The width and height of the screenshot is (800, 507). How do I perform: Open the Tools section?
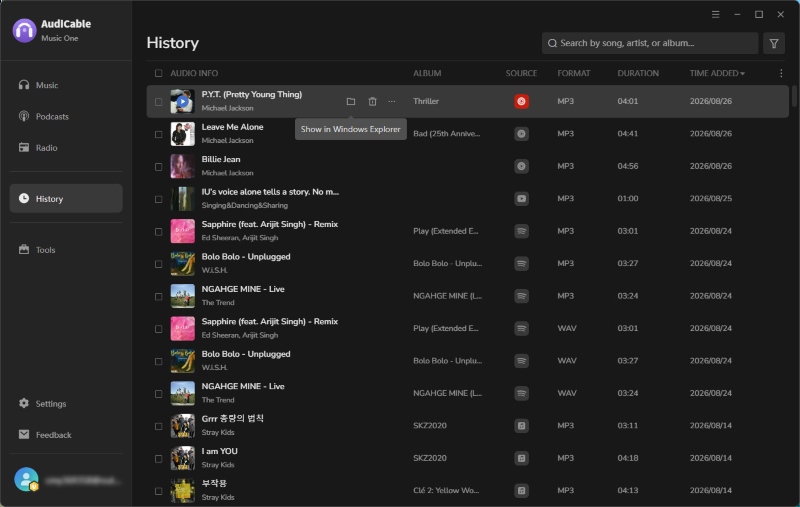pos(66,249)
